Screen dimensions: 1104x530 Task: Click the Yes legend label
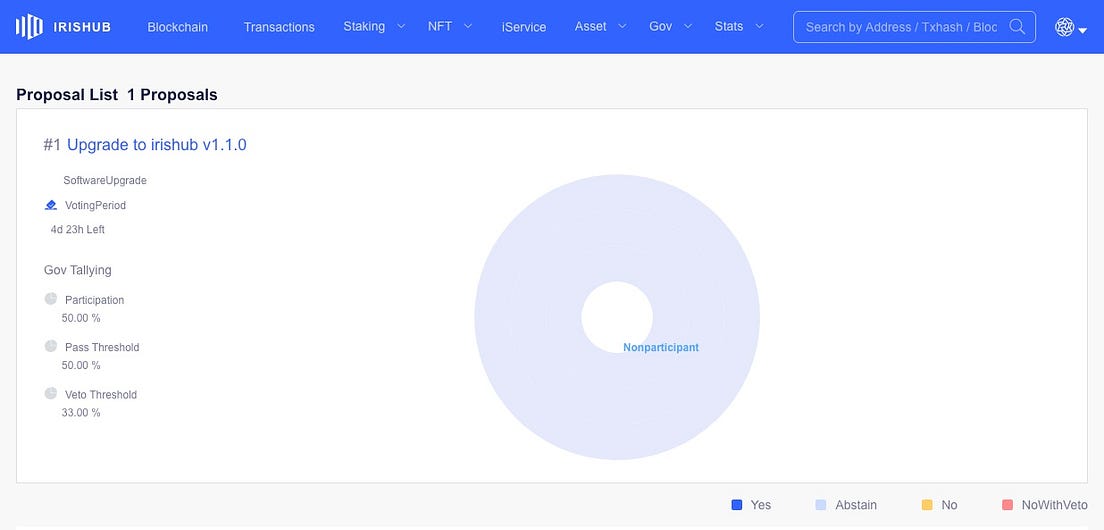[x=760, y=505]
